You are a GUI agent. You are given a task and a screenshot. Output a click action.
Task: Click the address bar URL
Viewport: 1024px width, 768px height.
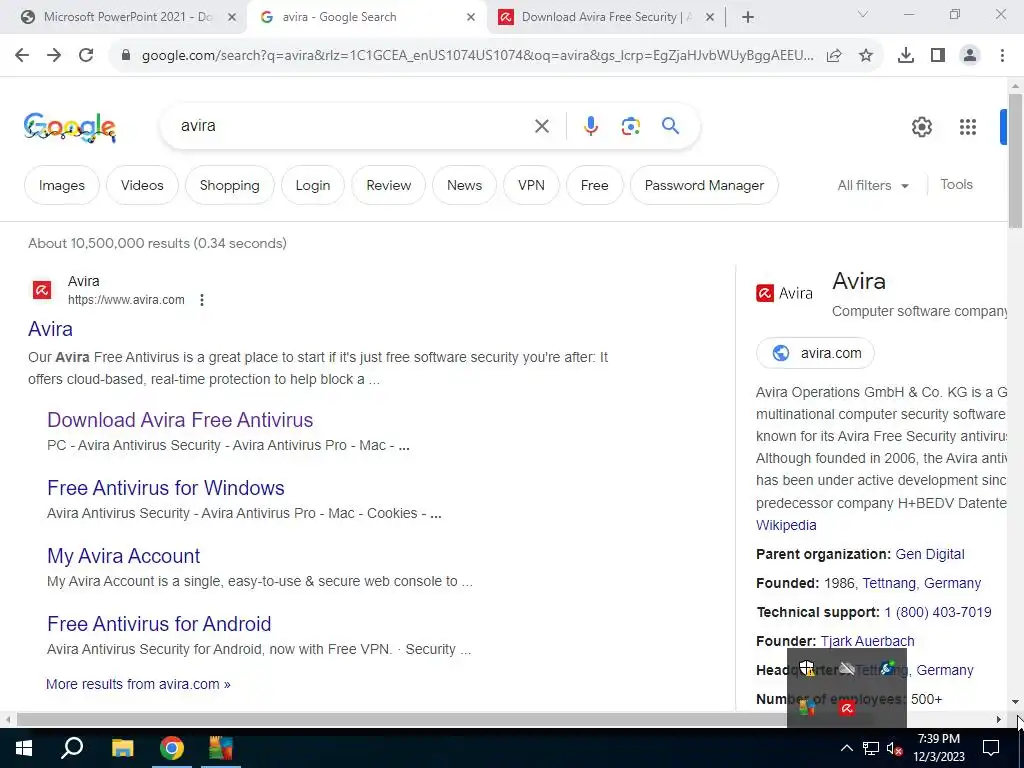(x=477, y=56)
